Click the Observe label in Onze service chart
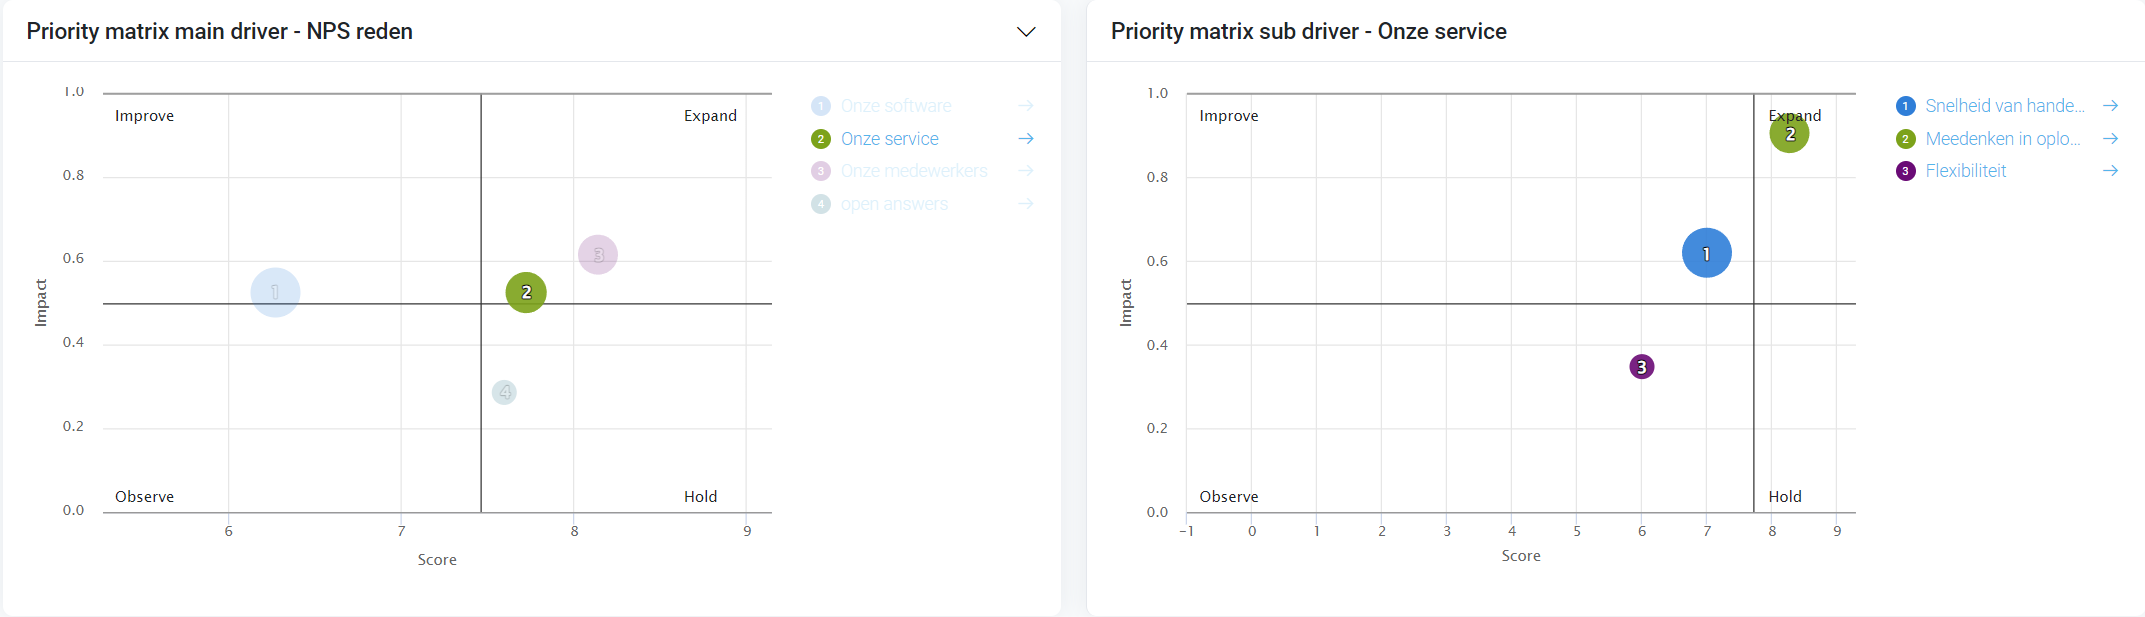This screenshot has height=617, width=2145. pos(1229,497)
